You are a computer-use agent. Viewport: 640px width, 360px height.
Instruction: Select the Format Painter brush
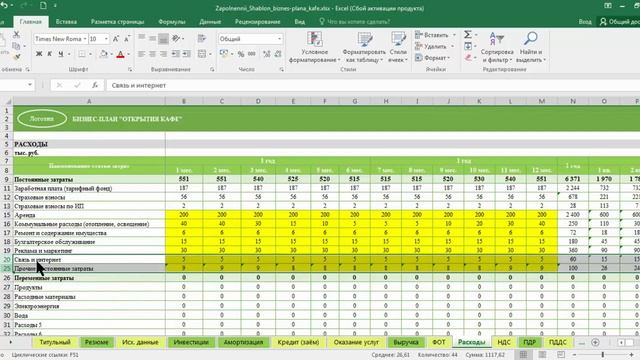pos(17,57)
